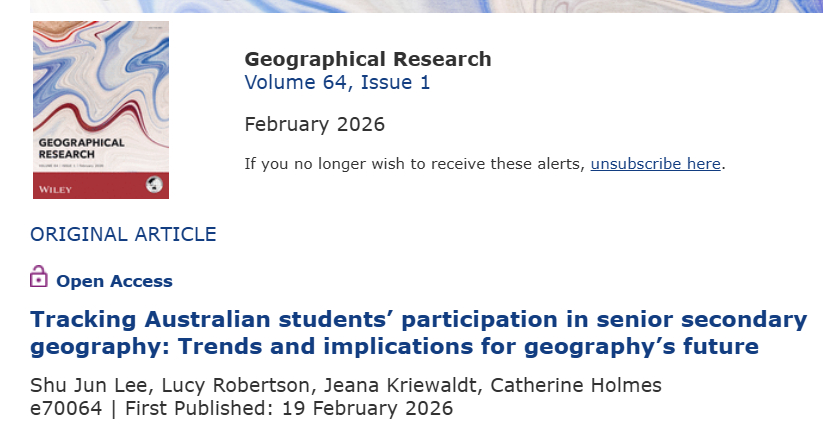Click the "unsubscribe here" link
The width and height of the screenshot is (823, 441).
655,164
